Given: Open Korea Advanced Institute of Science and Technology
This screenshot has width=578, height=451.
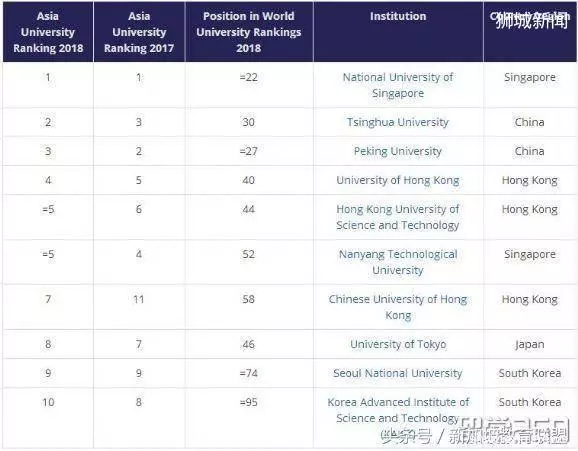Looking at the screenshot, I should (398, 410).
